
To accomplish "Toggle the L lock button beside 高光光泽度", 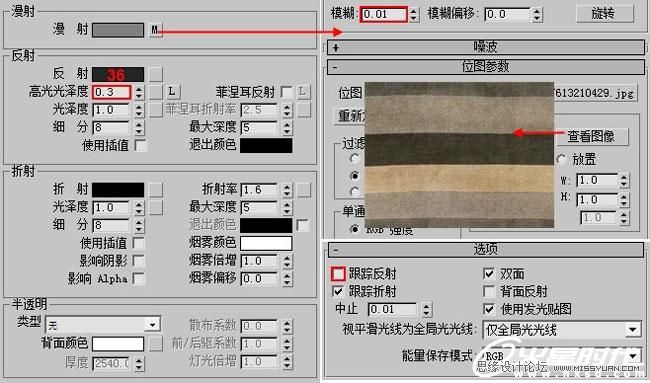I will (172, 92).
